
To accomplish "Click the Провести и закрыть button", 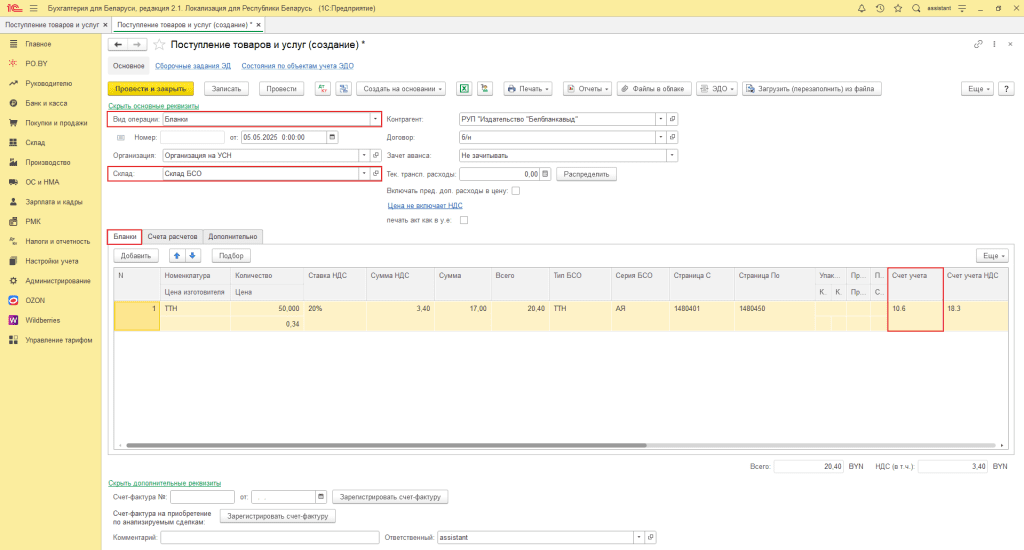I will [x=151, y=89].
